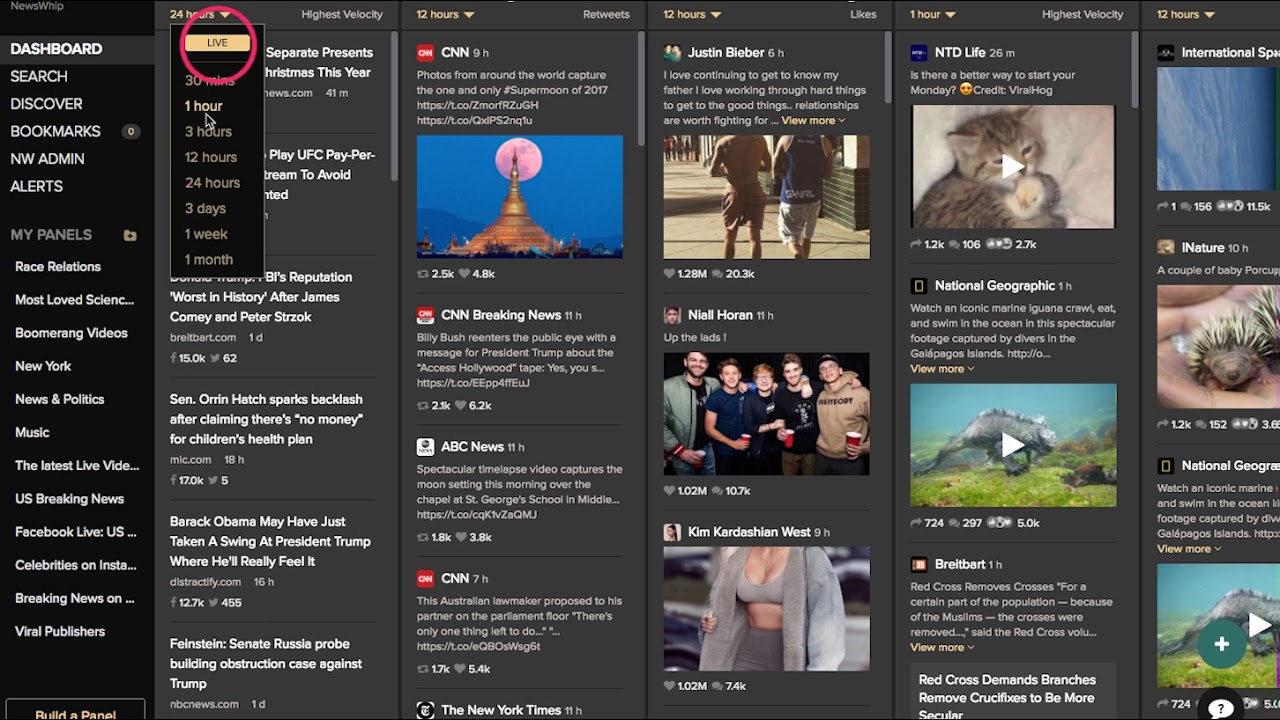Open Race Relations panel
The width and height of the screenshot is (1280, 720).
click(x=58, y=267)
